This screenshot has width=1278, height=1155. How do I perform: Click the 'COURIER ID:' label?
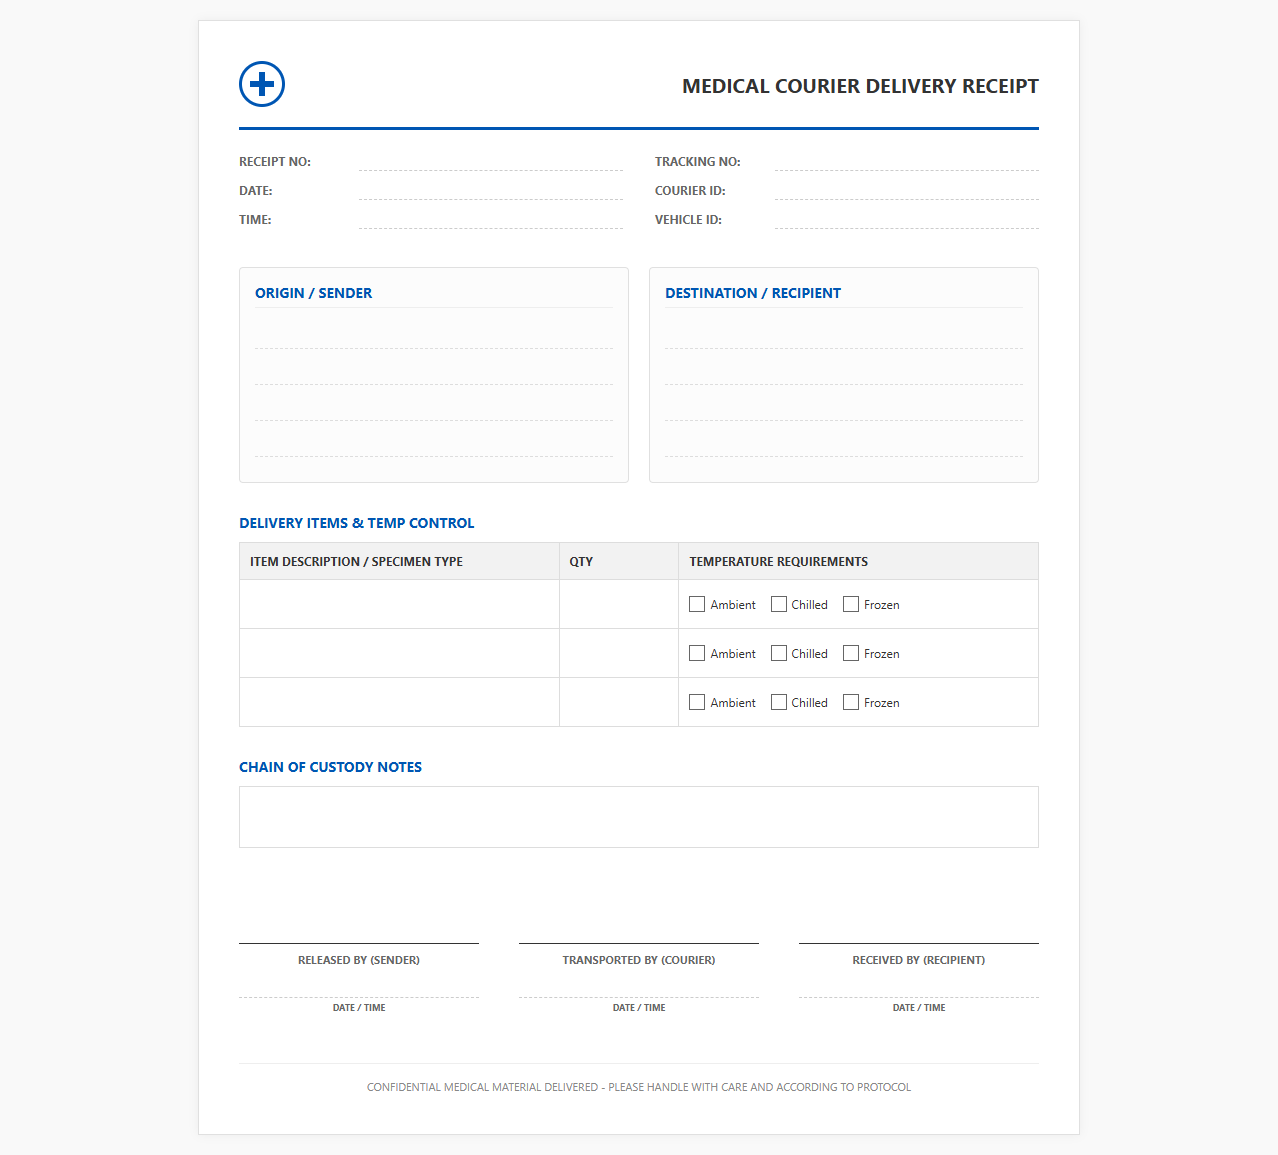pyautogui.click(x=690, y=191)
